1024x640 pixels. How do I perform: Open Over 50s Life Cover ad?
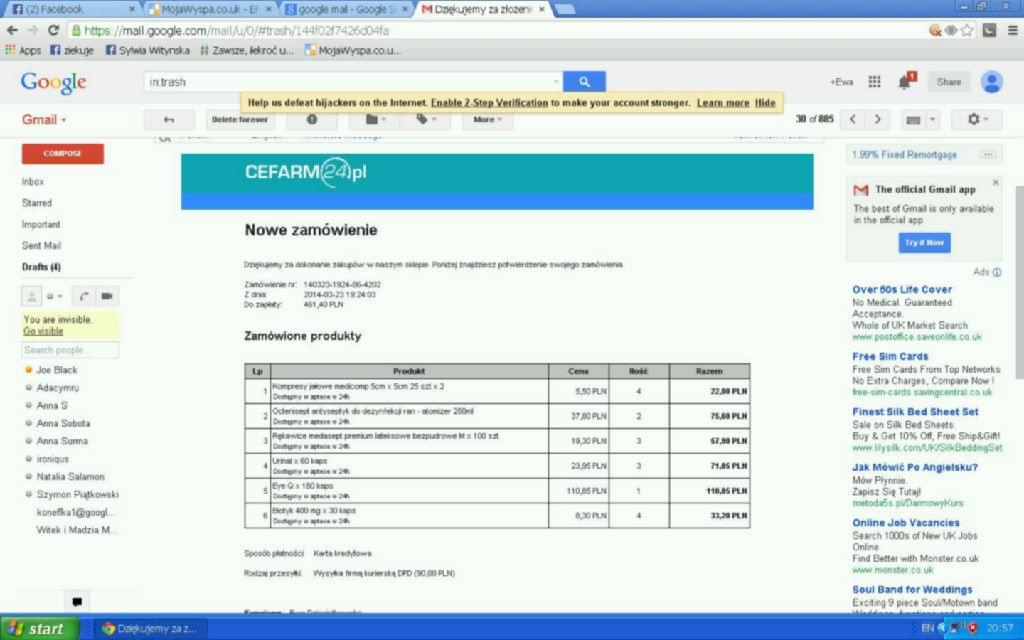[x=902, y=289]
